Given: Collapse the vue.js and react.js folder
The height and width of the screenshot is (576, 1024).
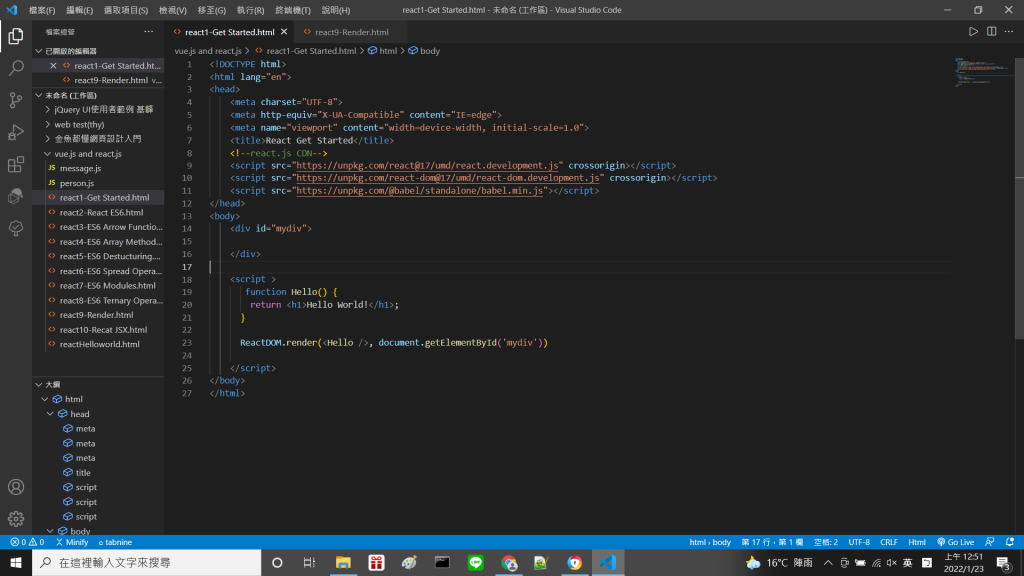Looking at the screenshot, I should 48,153.
